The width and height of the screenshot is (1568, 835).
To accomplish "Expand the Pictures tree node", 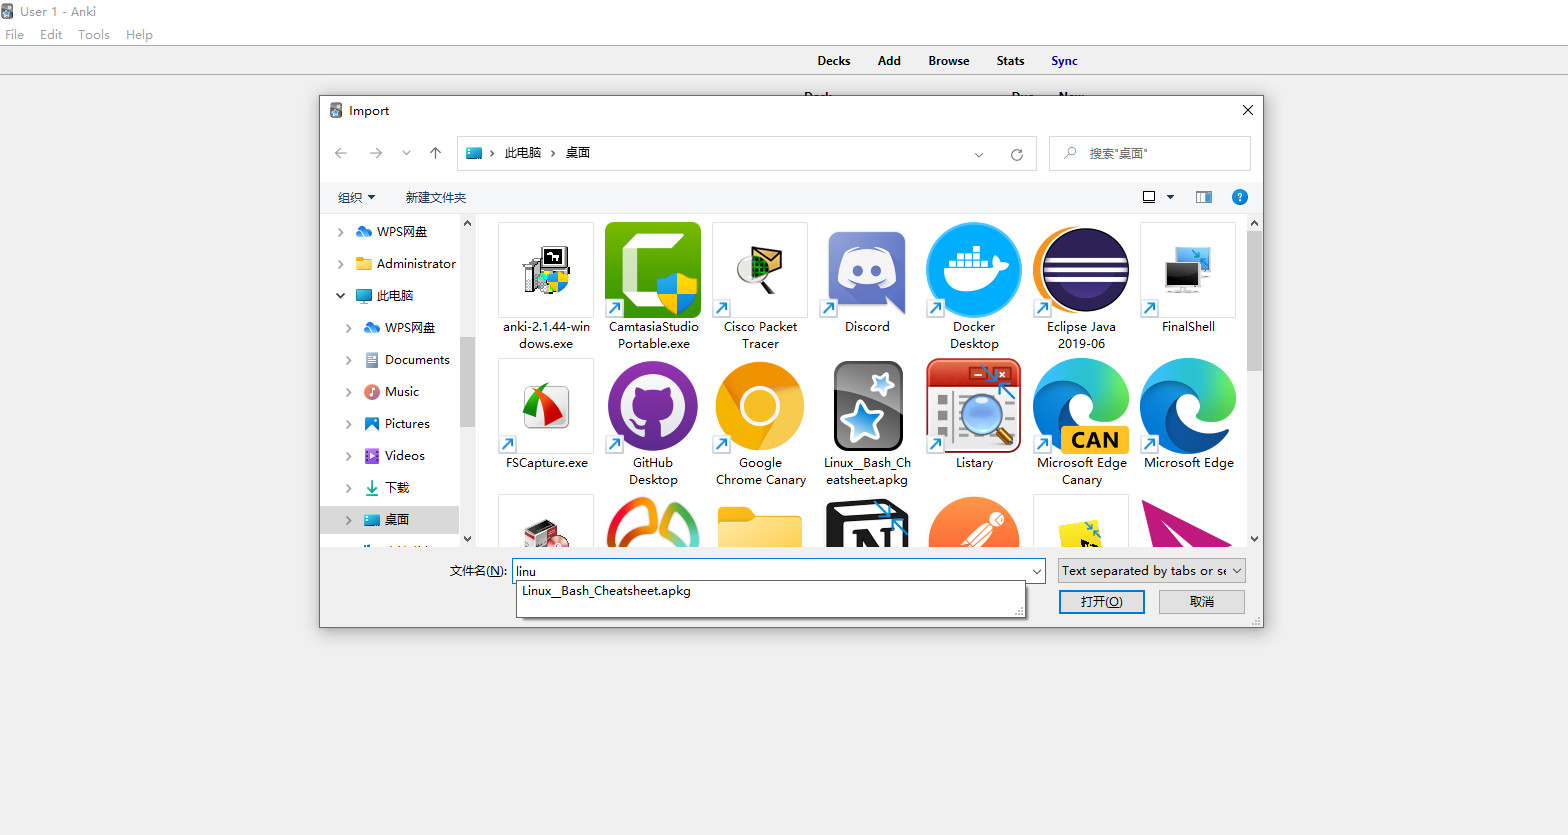I will [348, 424].
